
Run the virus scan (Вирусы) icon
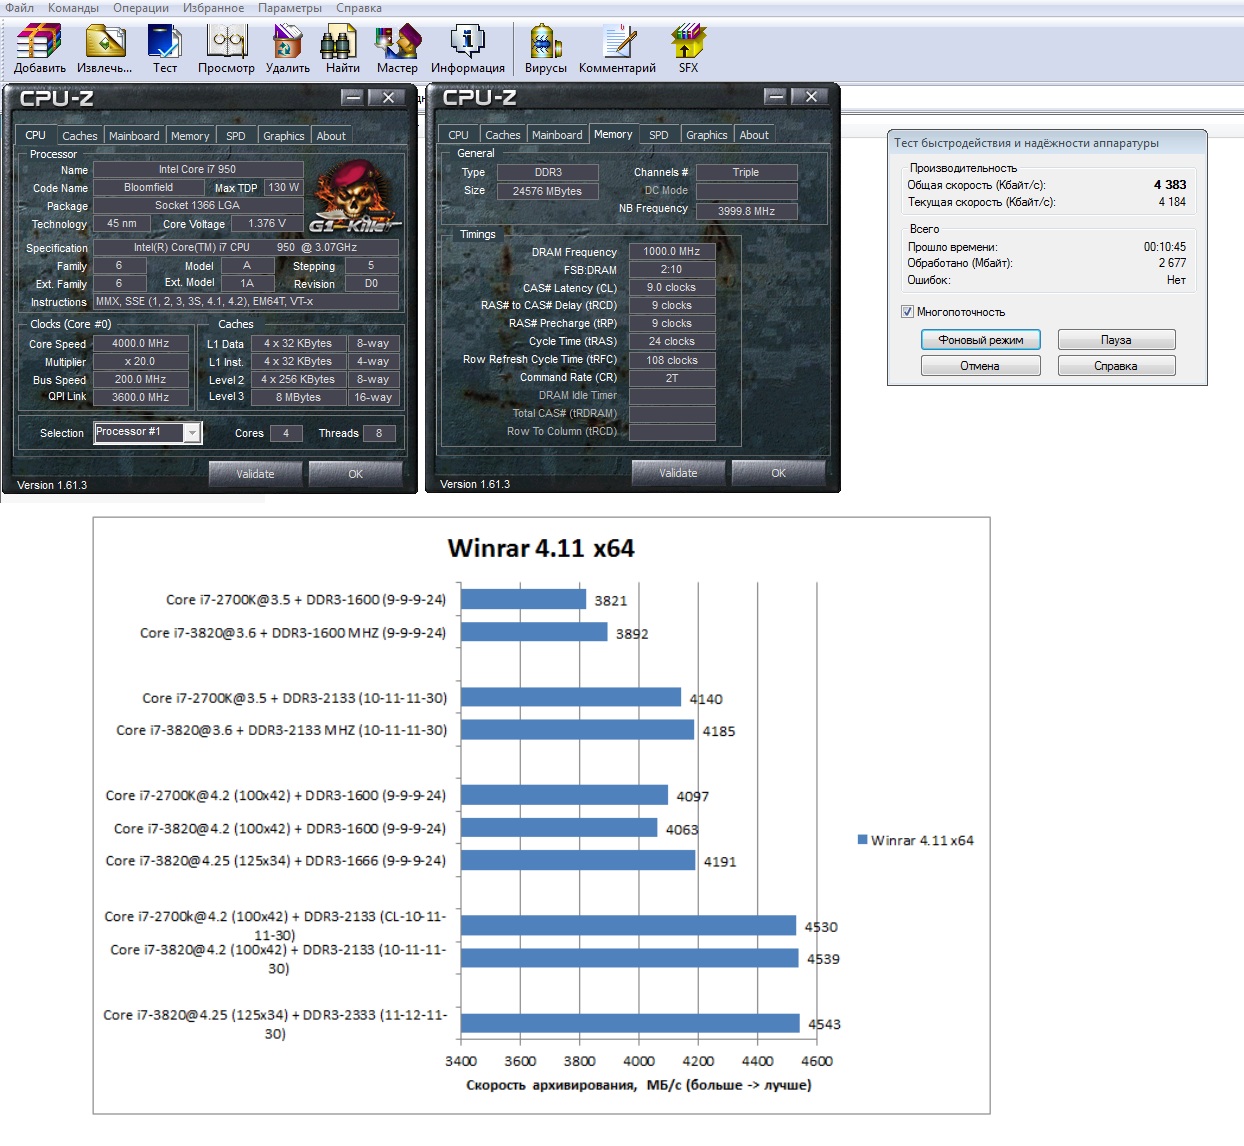[545, 42]
